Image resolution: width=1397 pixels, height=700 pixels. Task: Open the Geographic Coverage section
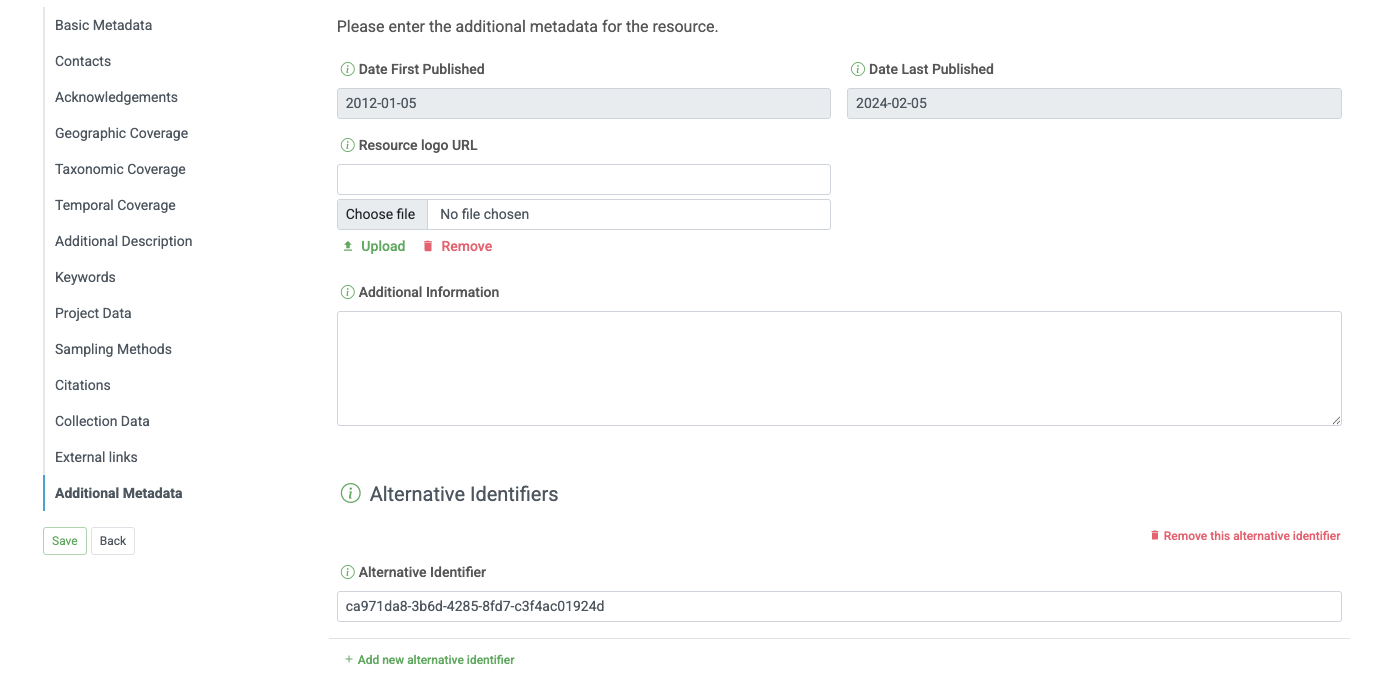121,133
